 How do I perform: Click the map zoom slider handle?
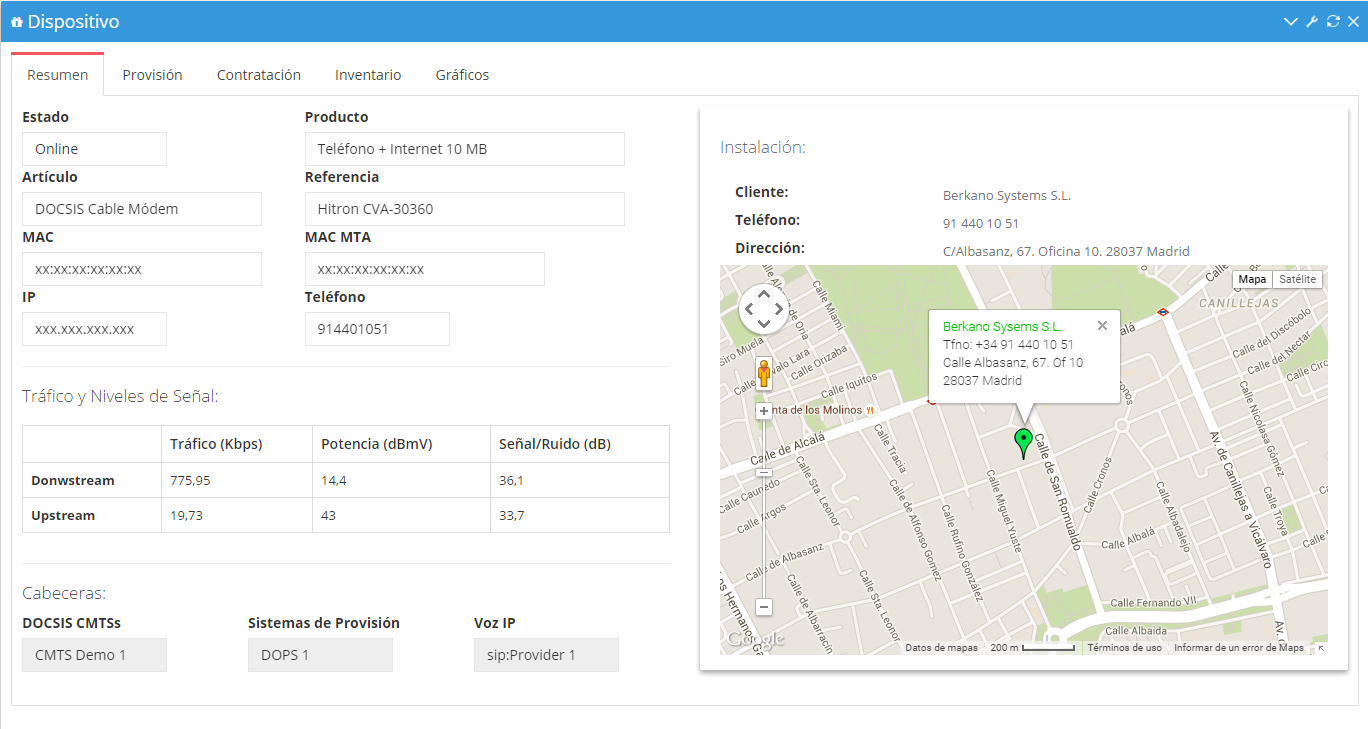764,472
